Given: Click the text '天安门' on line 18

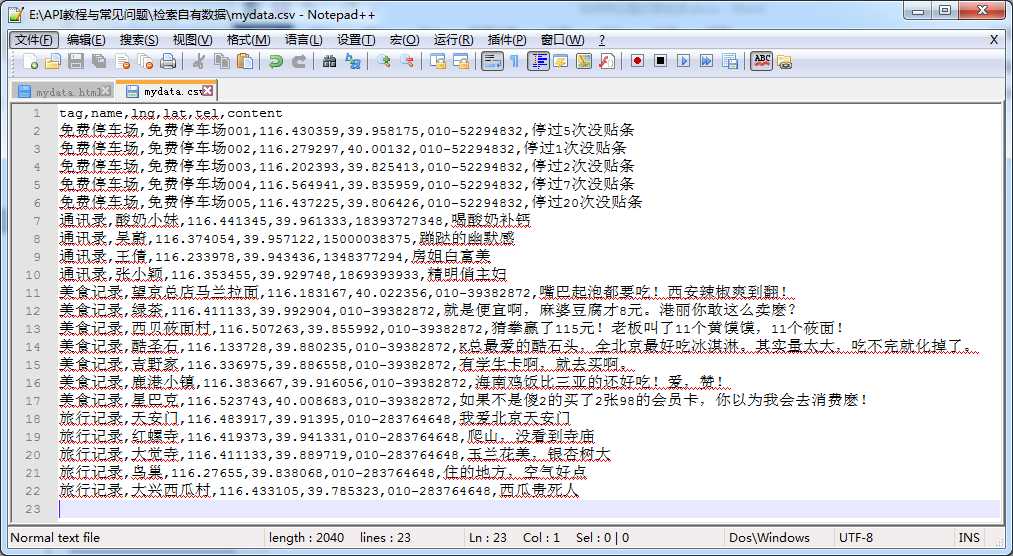Looking at the screenshot, I should pyautogui.click(x=154, y=418).
